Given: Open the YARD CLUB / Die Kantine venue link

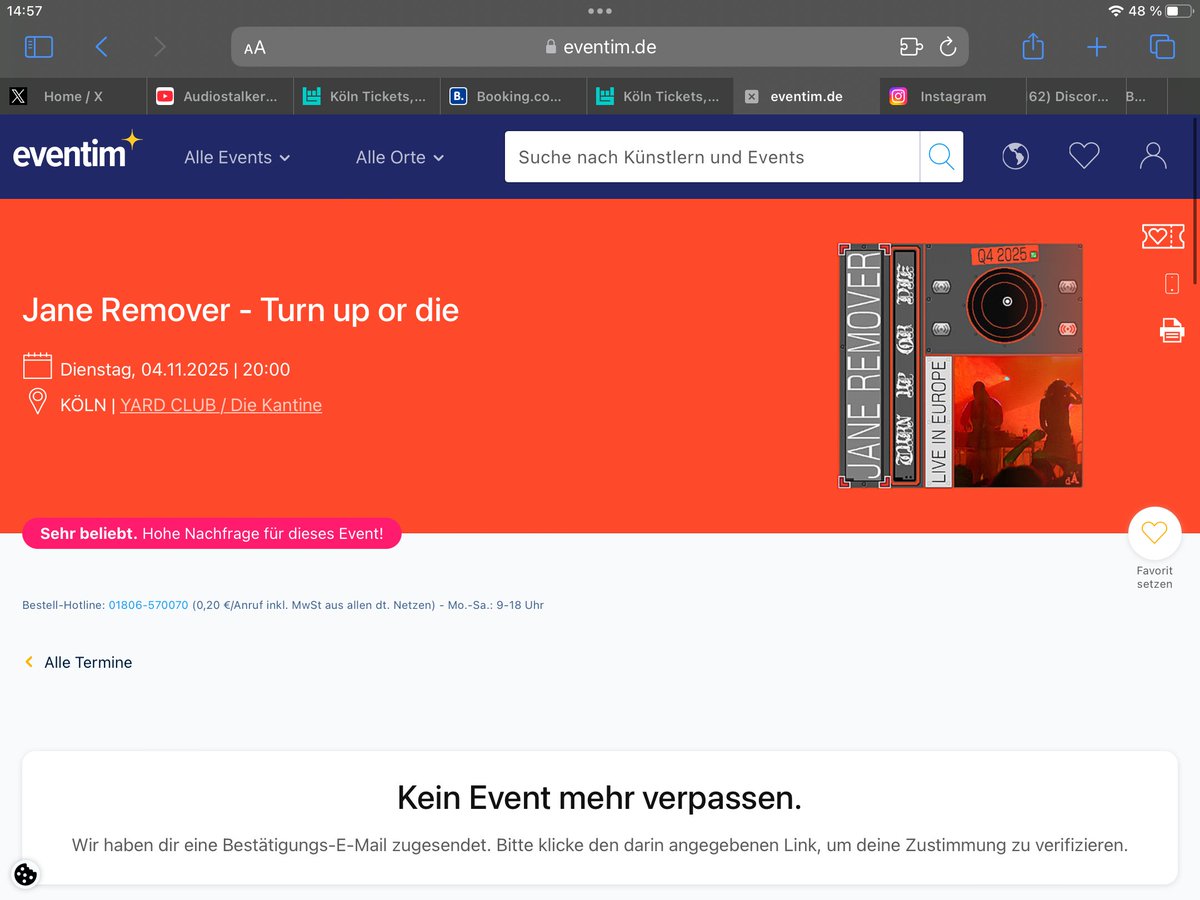Looking at the screenshot, I should [221, 405].
